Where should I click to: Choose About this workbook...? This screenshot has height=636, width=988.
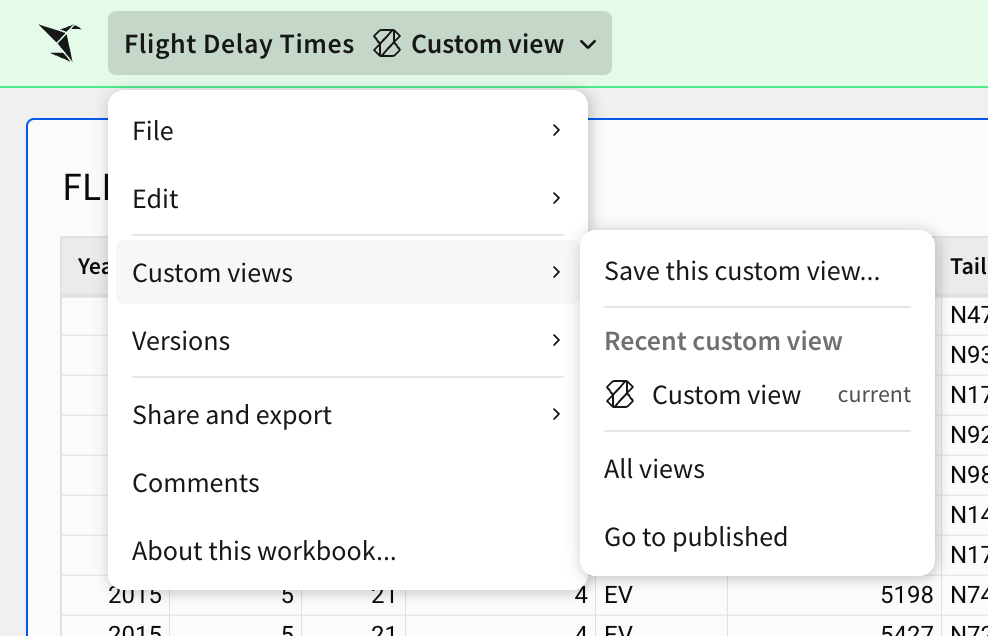pos(264,551)
